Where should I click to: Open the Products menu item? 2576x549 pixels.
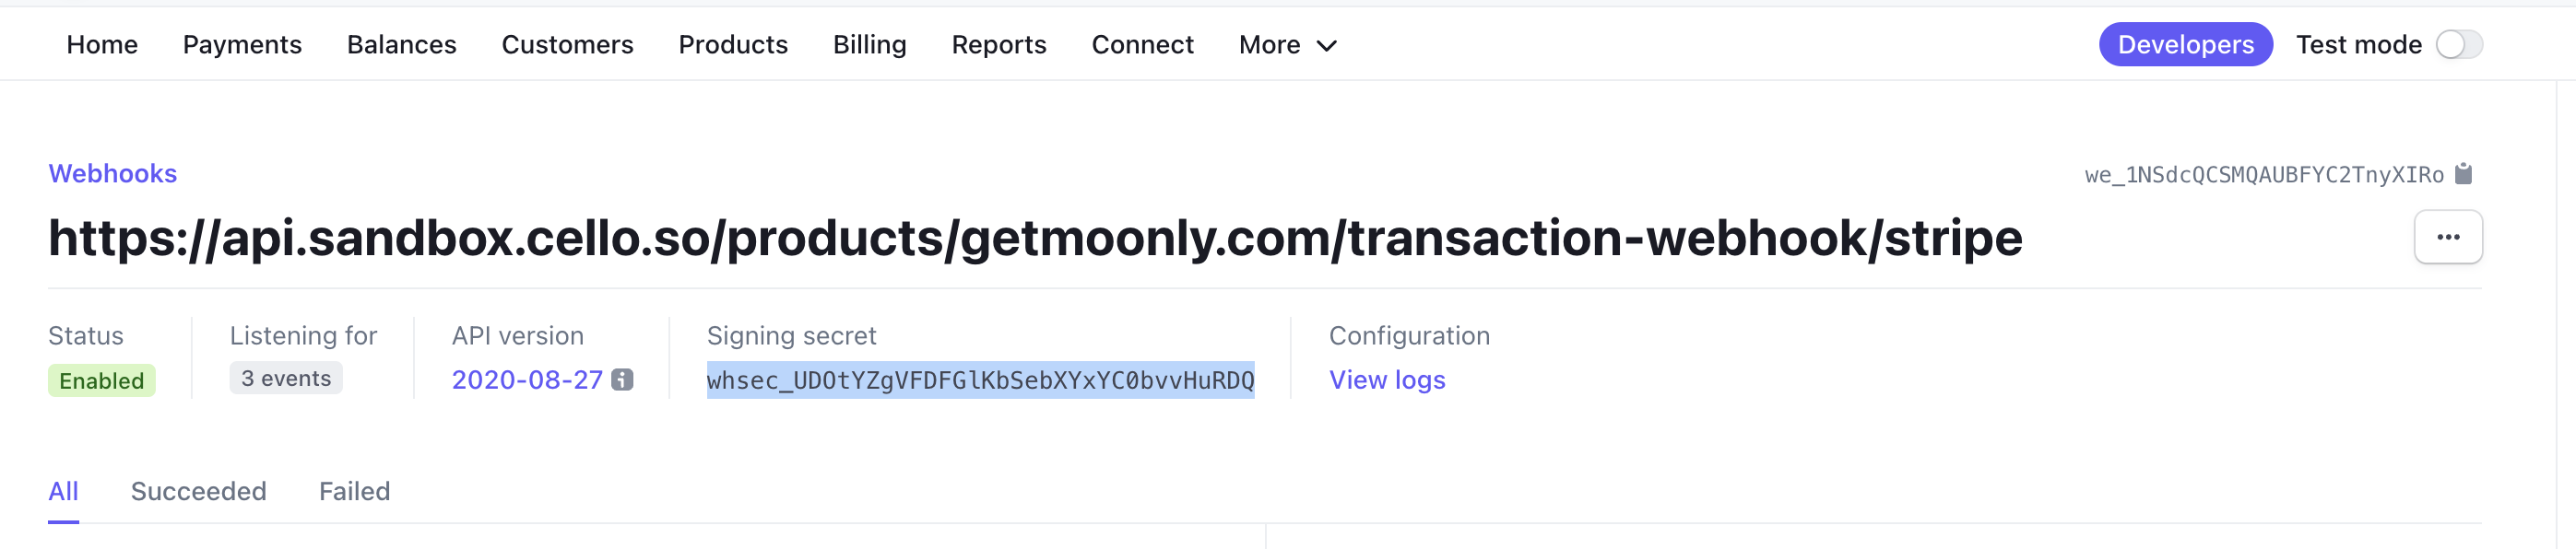(x=733, y=45)
